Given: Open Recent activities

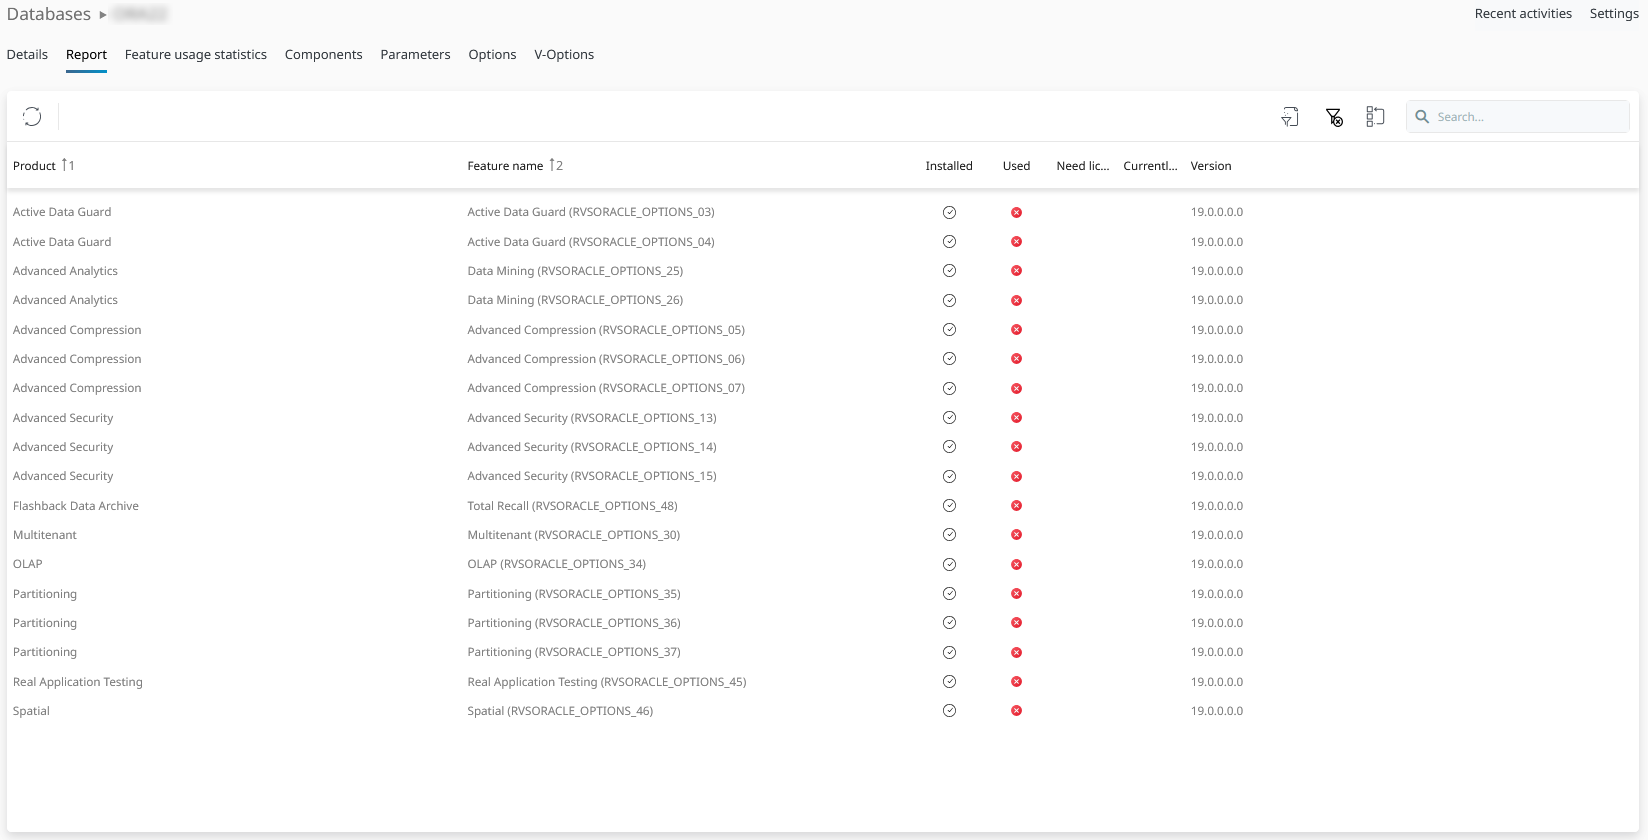Looking at the screenshot, I should (1522, 14).
